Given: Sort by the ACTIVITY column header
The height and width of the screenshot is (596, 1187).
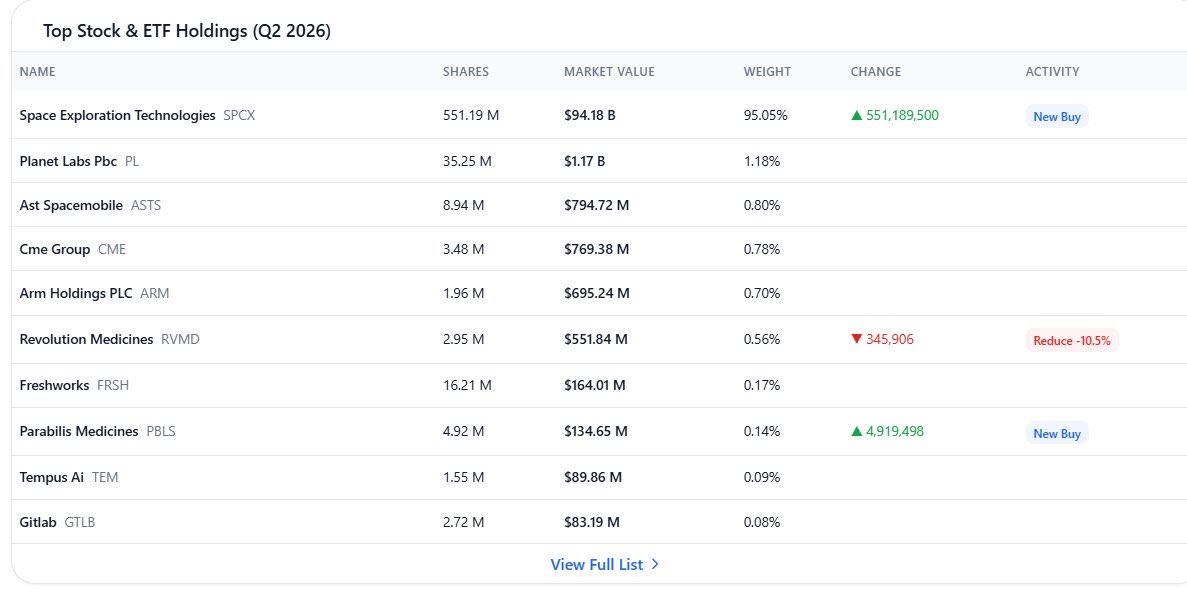Looking at the screenshot, I should click(x=1052, y=71).
